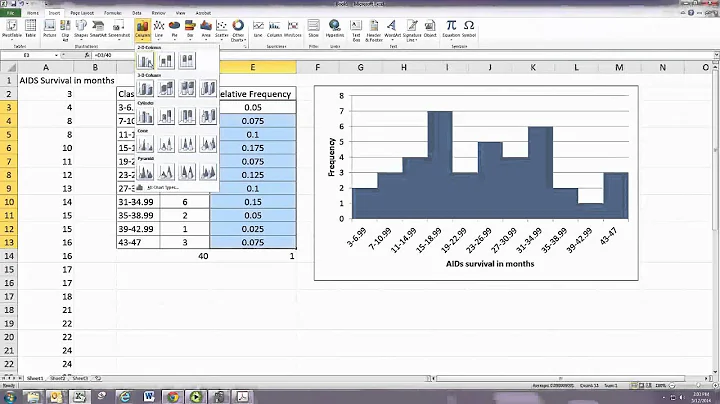Choose the Stacked Cone chart type
This screenshot has width=720, height=404.
pos(166,144)
